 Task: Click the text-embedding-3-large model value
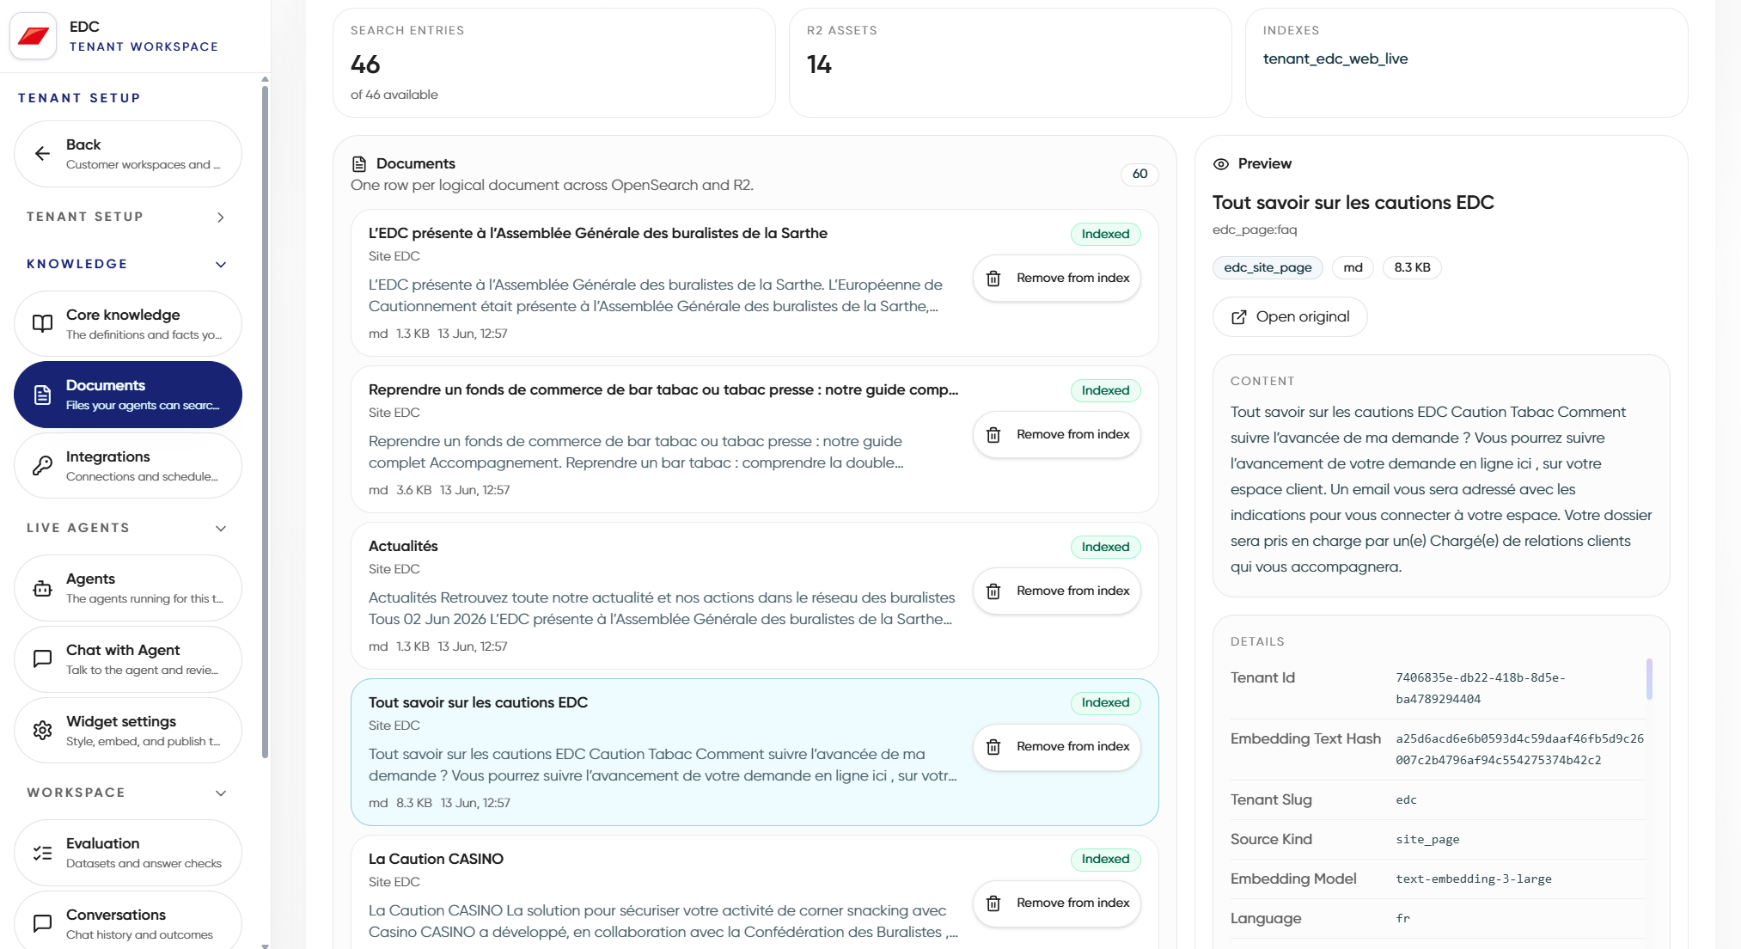click(x=1474, y=879)
